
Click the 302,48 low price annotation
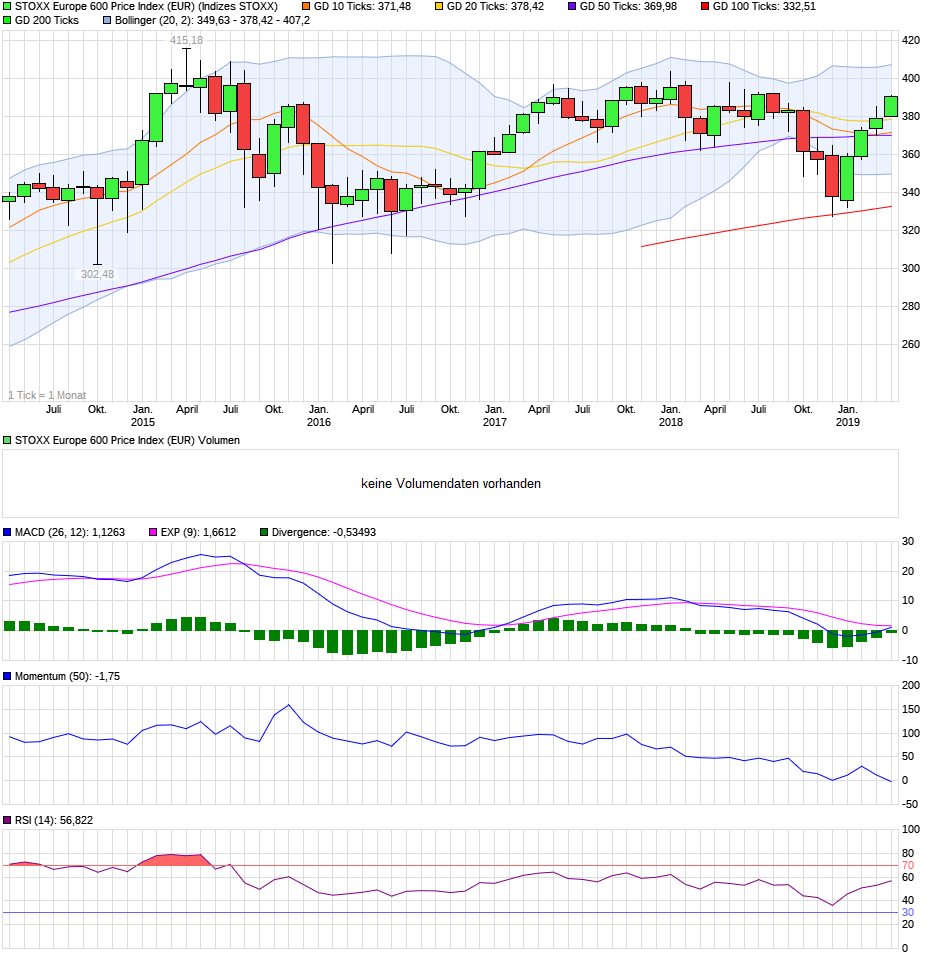97,274
